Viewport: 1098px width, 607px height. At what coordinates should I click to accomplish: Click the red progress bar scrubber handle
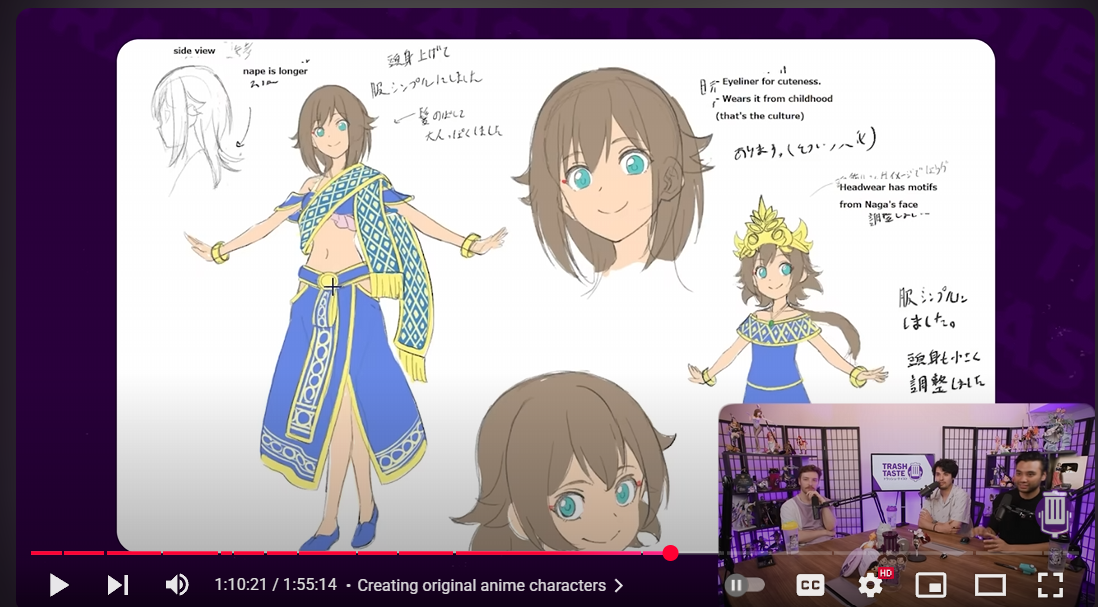[670, 553]
